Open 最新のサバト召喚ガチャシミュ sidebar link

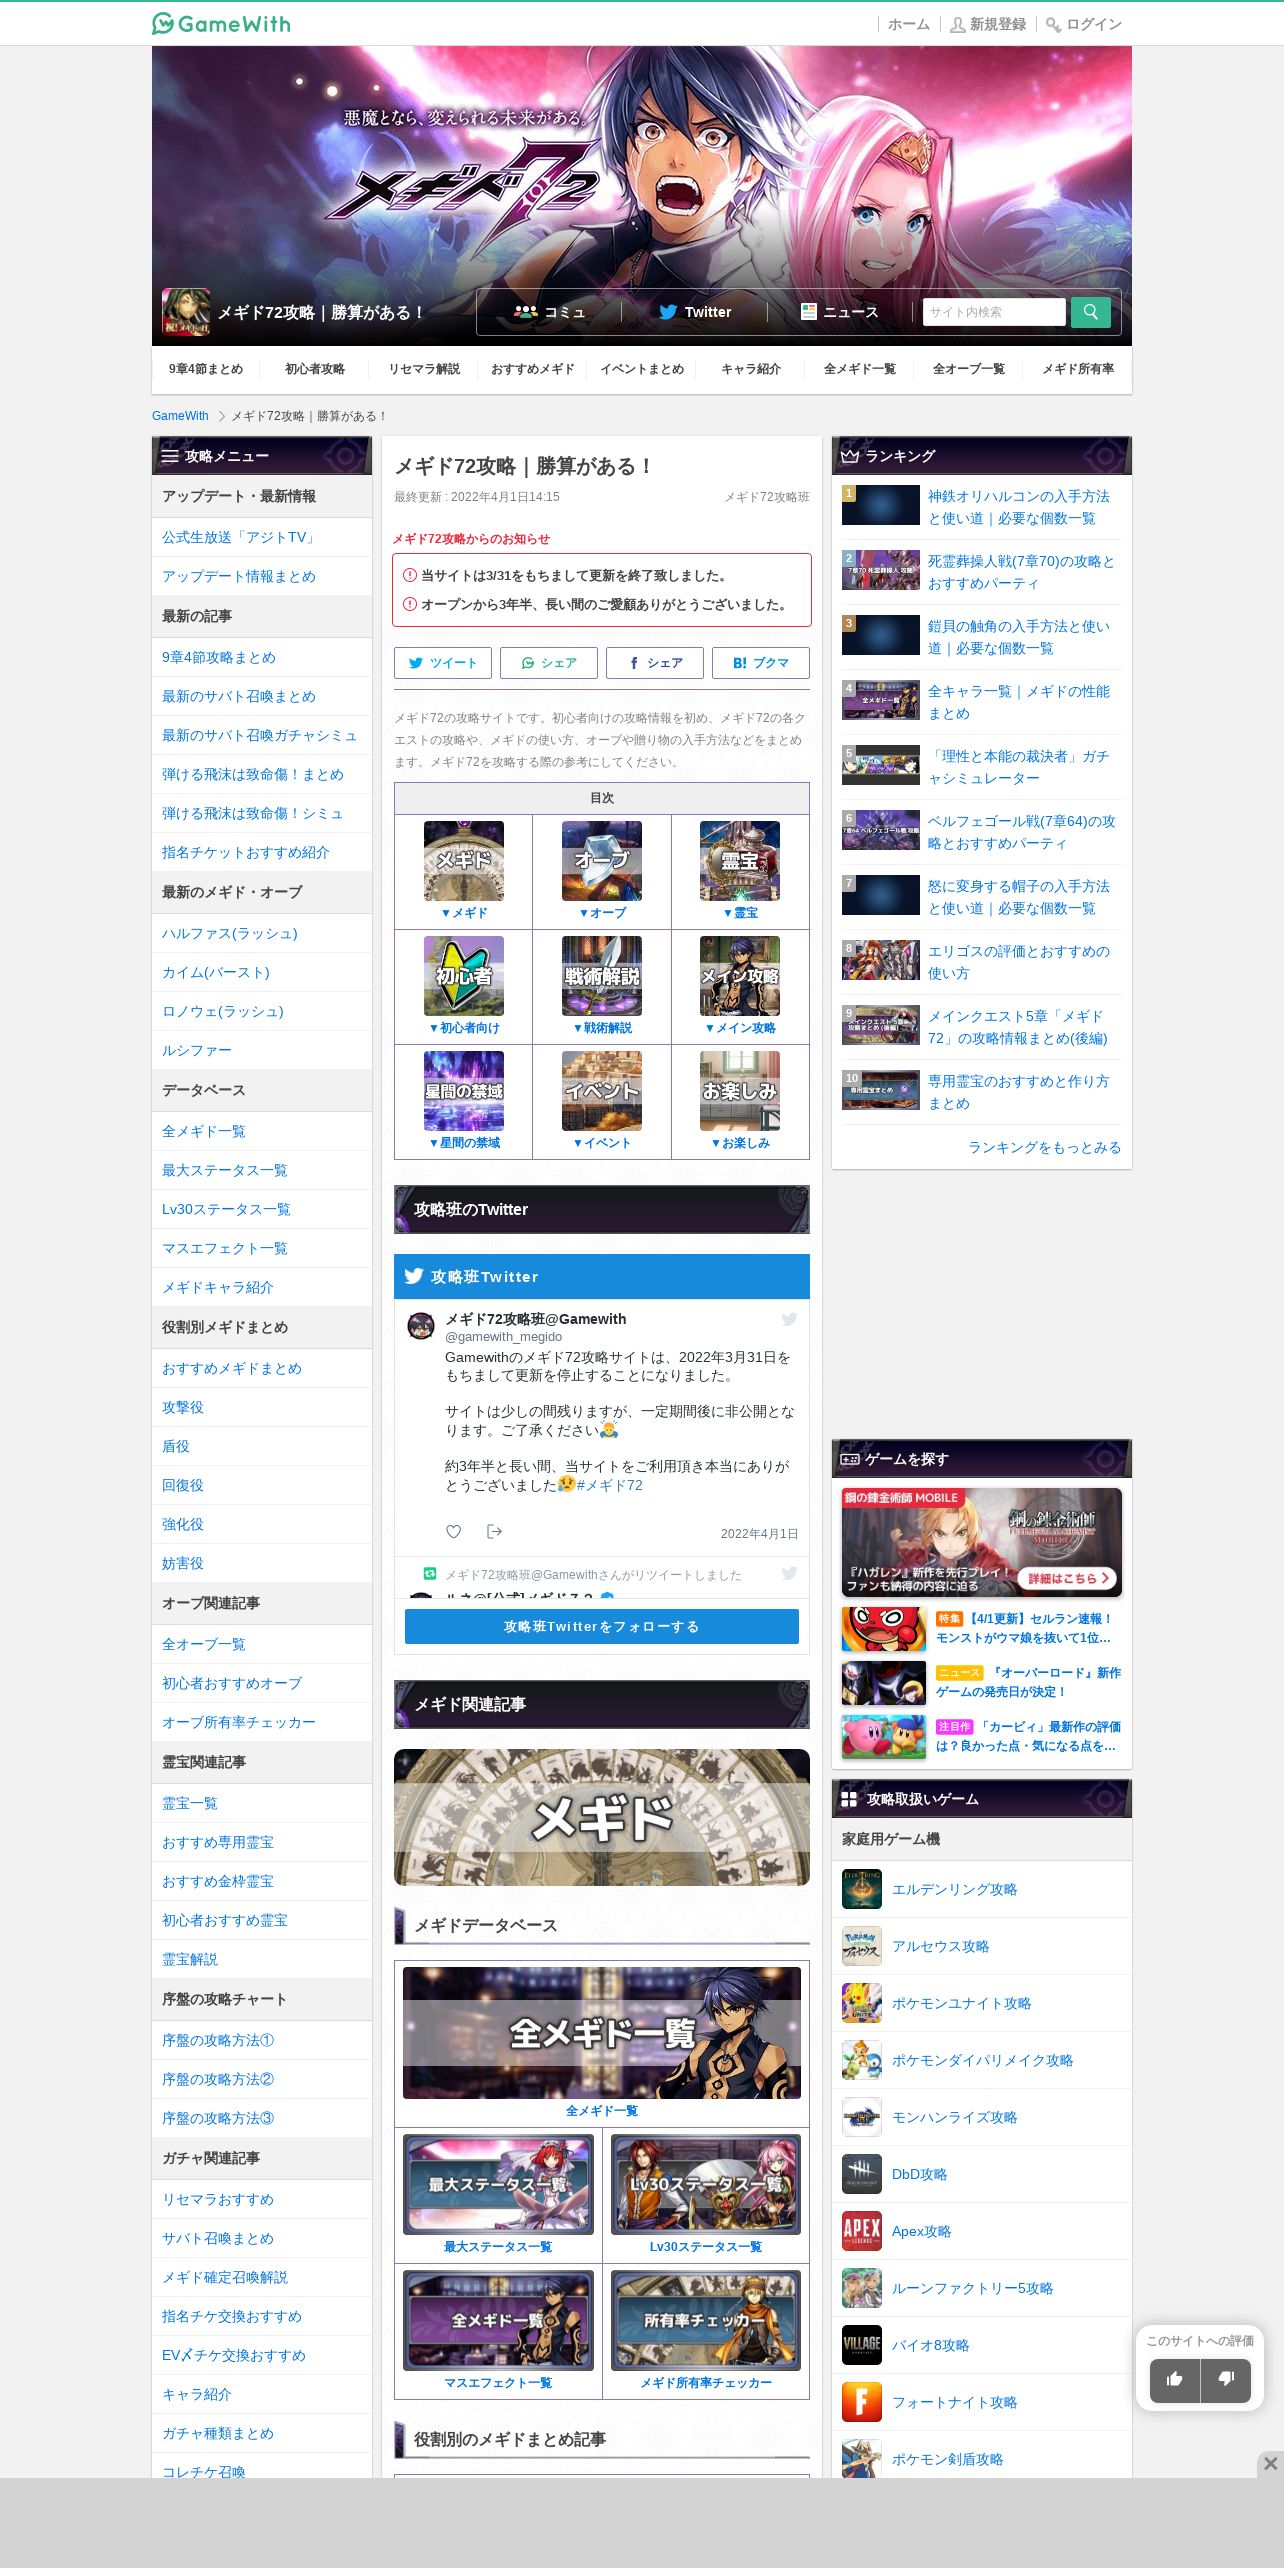pyautogui.click(x=260, y=735)
